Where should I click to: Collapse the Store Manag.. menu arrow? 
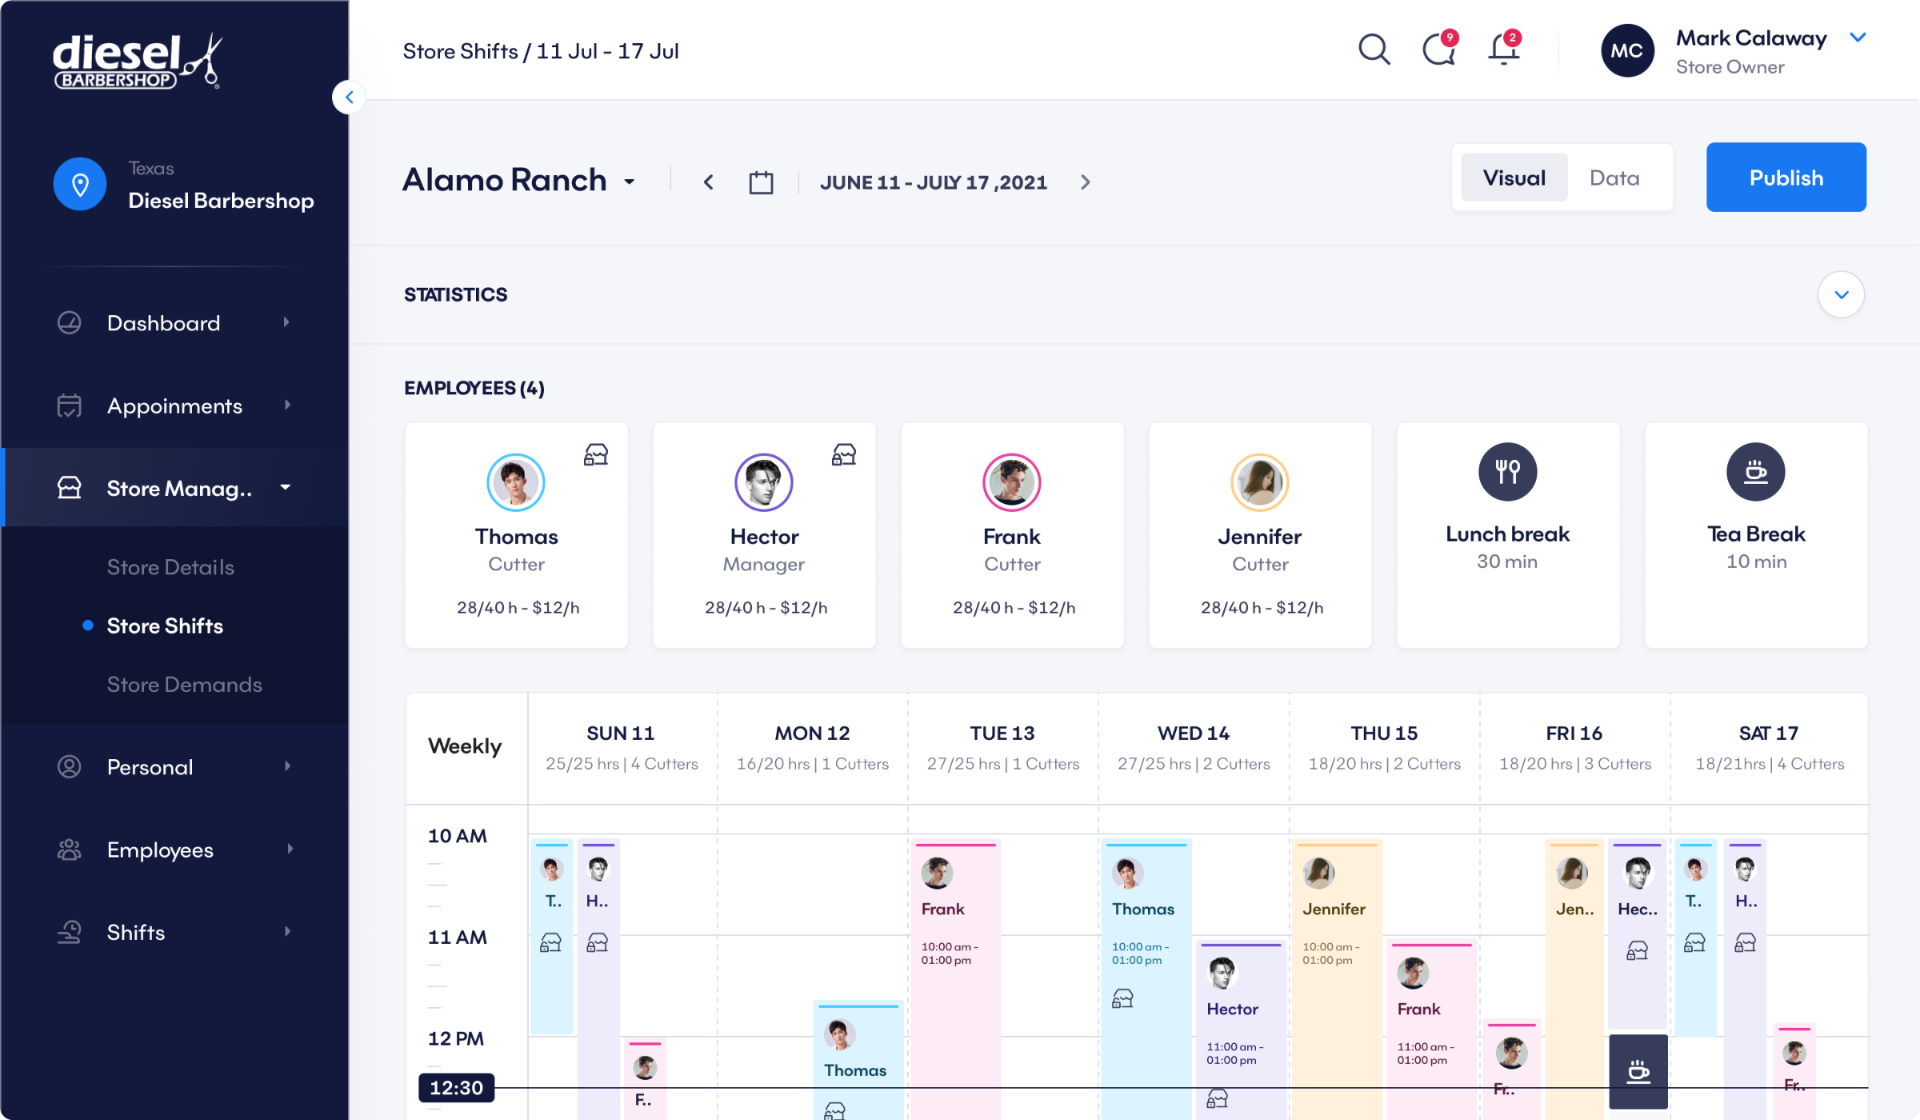pyautogui.click(x=286, y=487)
